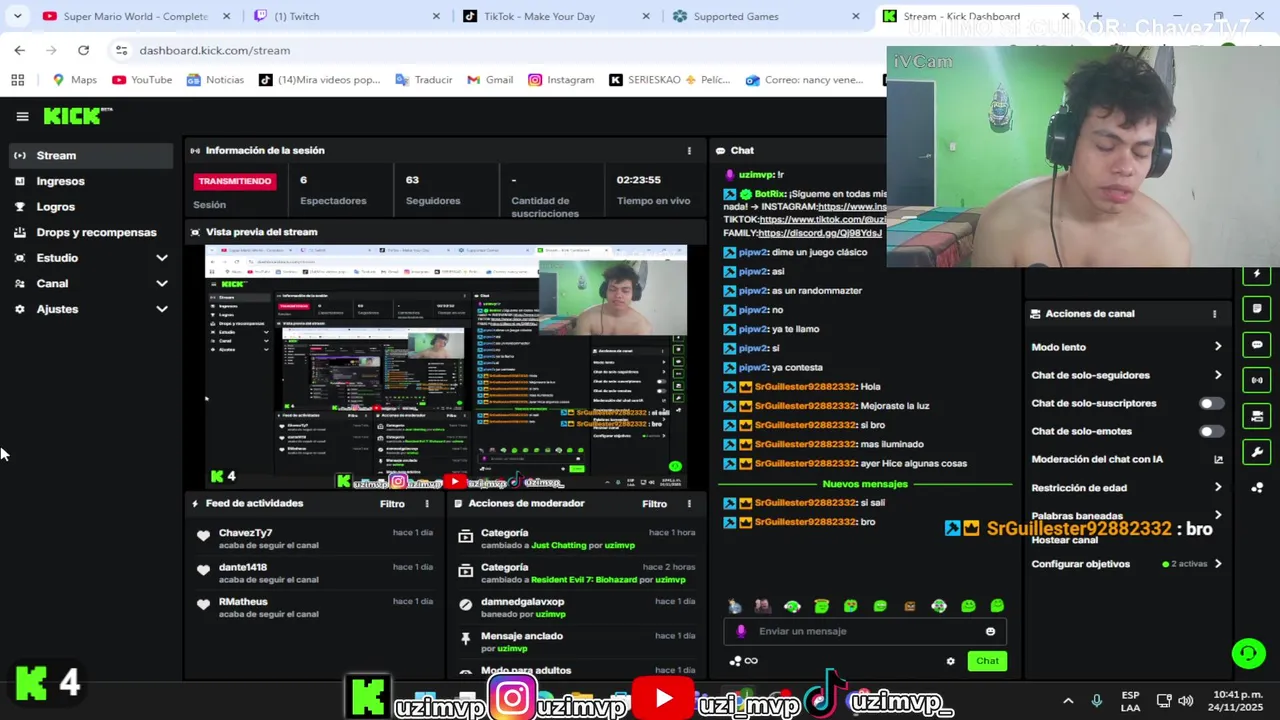Open the taskbar clock and date
The image size is (1280, 720).
click(x=1234, y=701)
